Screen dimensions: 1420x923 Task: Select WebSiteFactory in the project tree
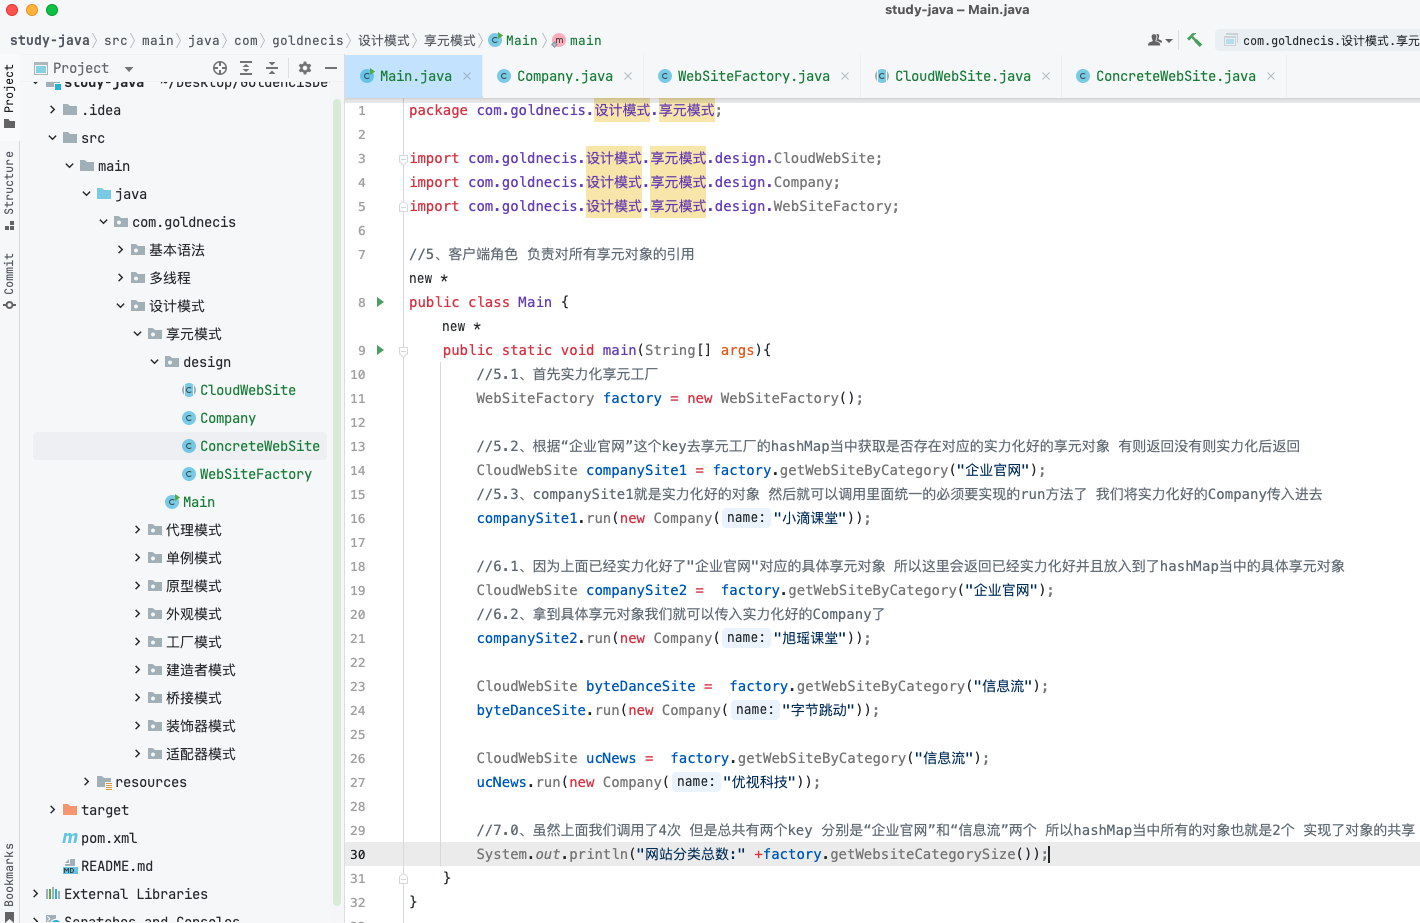coord(255,474)
